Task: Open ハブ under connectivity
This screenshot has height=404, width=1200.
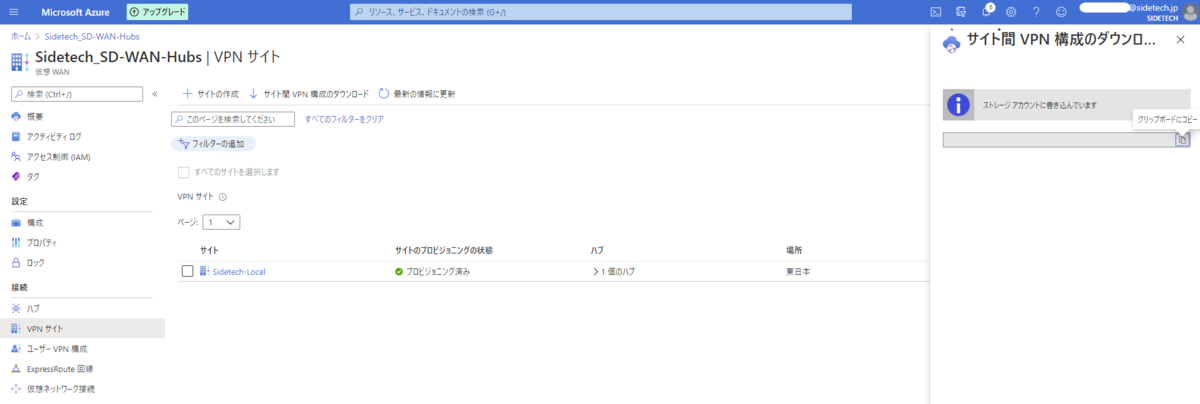Action: pos(33,308)
